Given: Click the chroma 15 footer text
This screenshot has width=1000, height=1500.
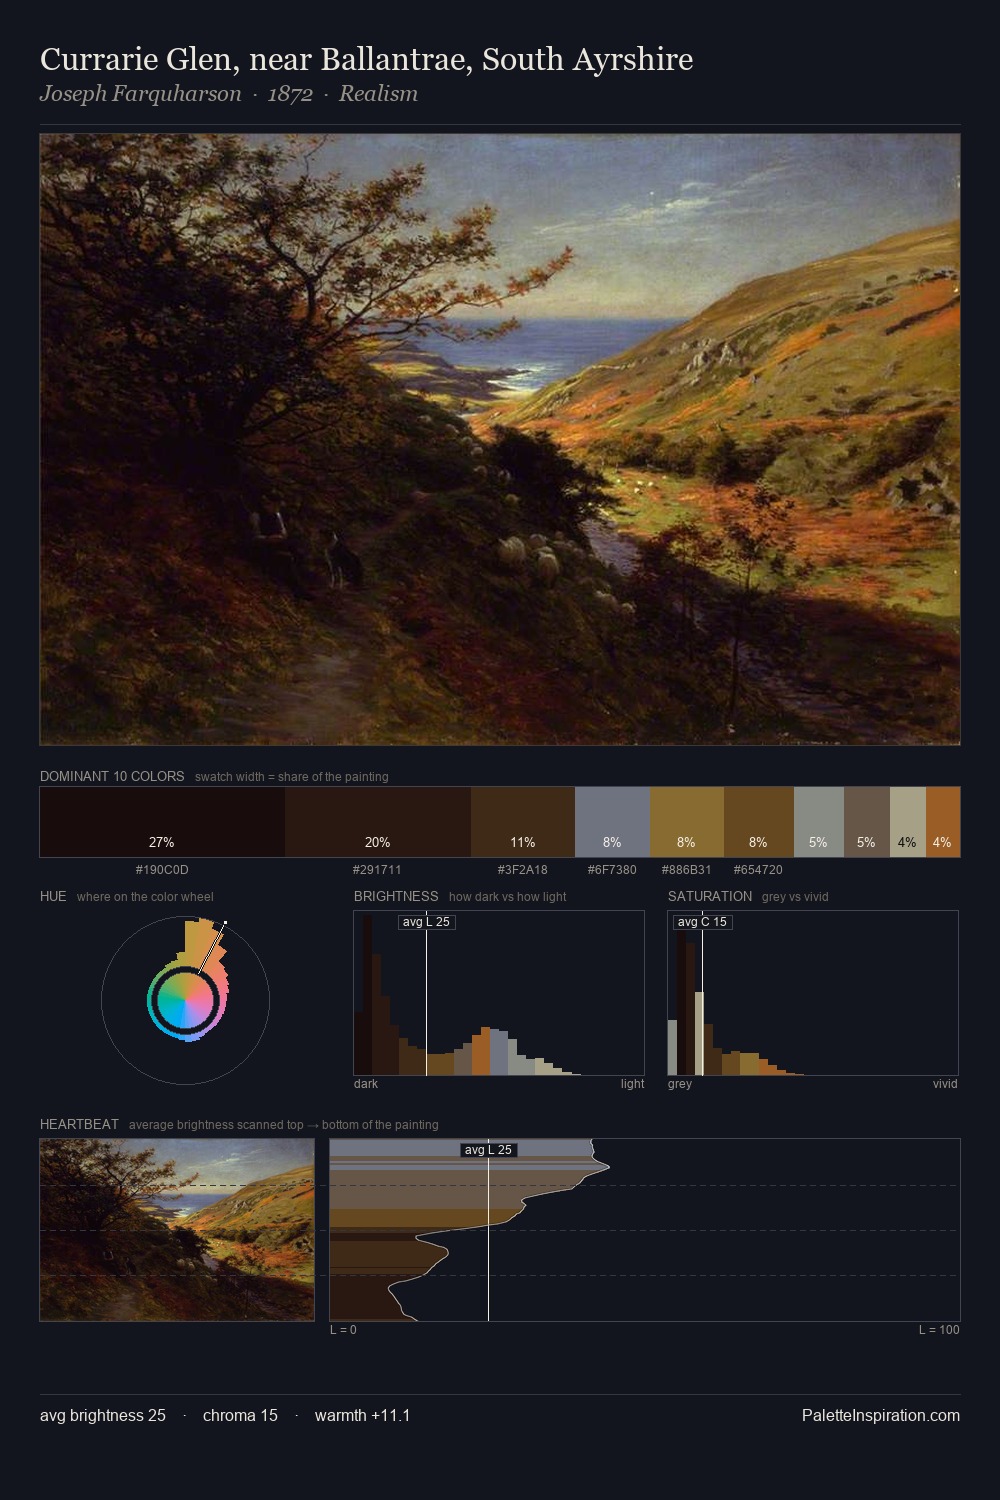Looking at the screenshot, I should [x=240, y=1416].
